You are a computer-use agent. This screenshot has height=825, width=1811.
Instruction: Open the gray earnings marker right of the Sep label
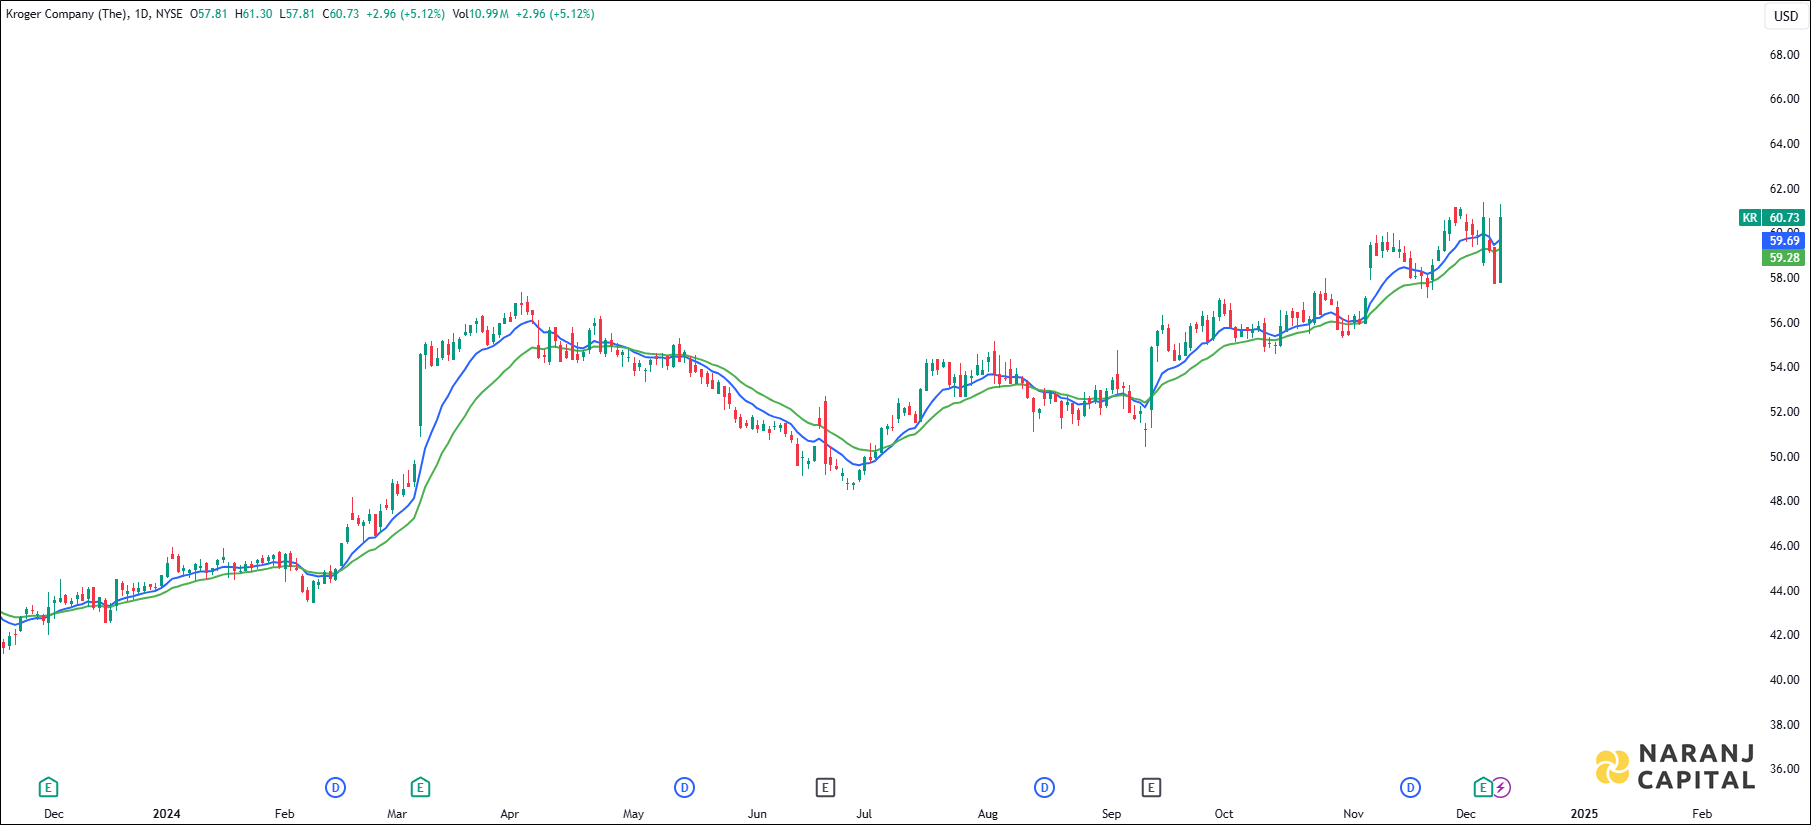coord(1151,788)
